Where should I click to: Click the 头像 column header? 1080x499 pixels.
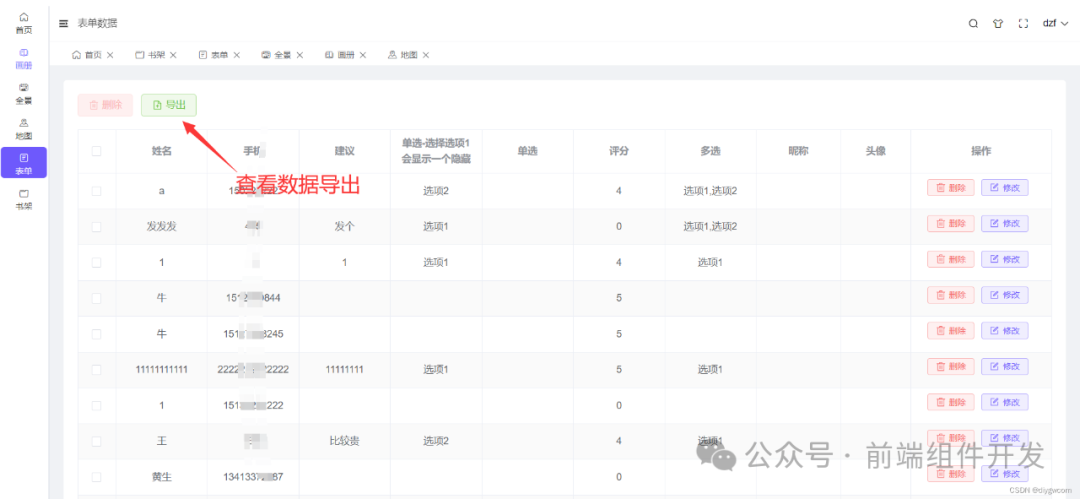[875, 151]
